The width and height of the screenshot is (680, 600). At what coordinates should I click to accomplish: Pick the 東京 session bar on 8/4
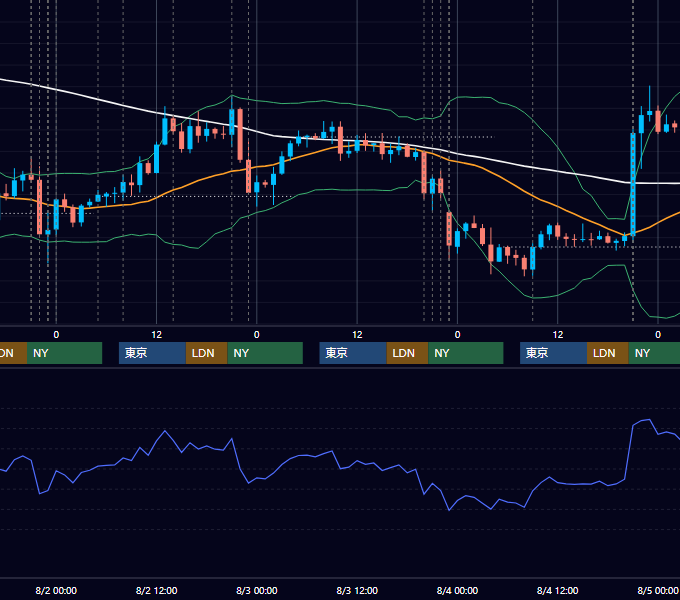tap(553, 353)
